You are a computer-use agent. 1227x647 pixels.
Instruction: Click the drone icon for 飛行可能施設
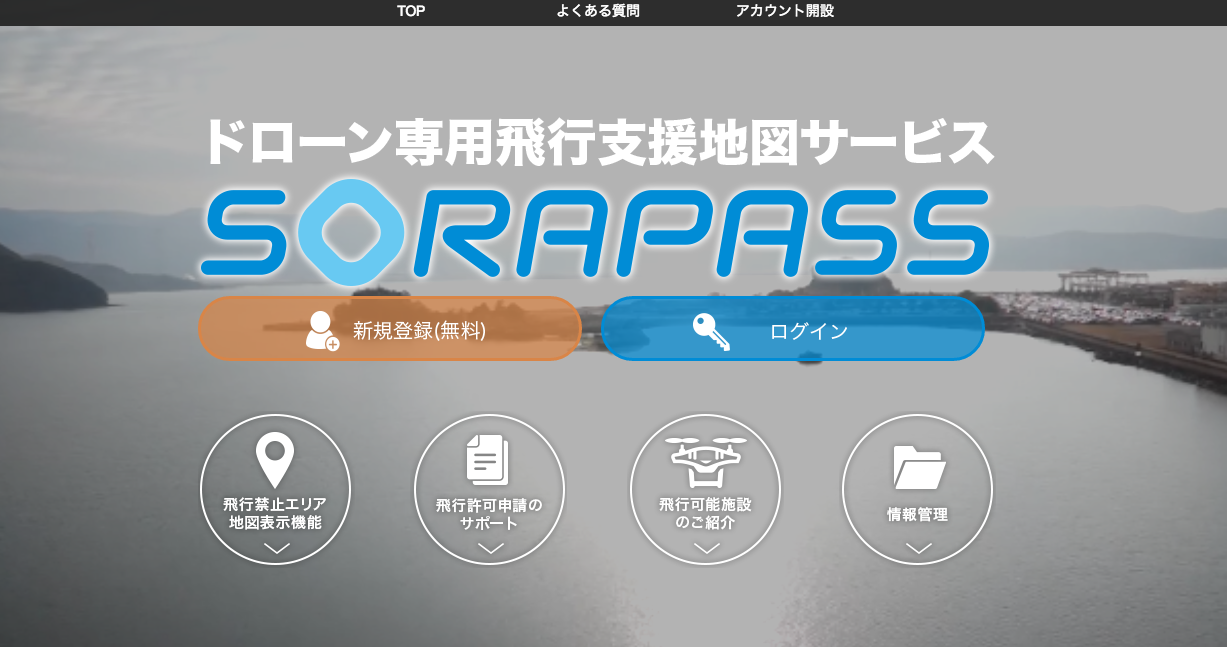tap(707, 462)
